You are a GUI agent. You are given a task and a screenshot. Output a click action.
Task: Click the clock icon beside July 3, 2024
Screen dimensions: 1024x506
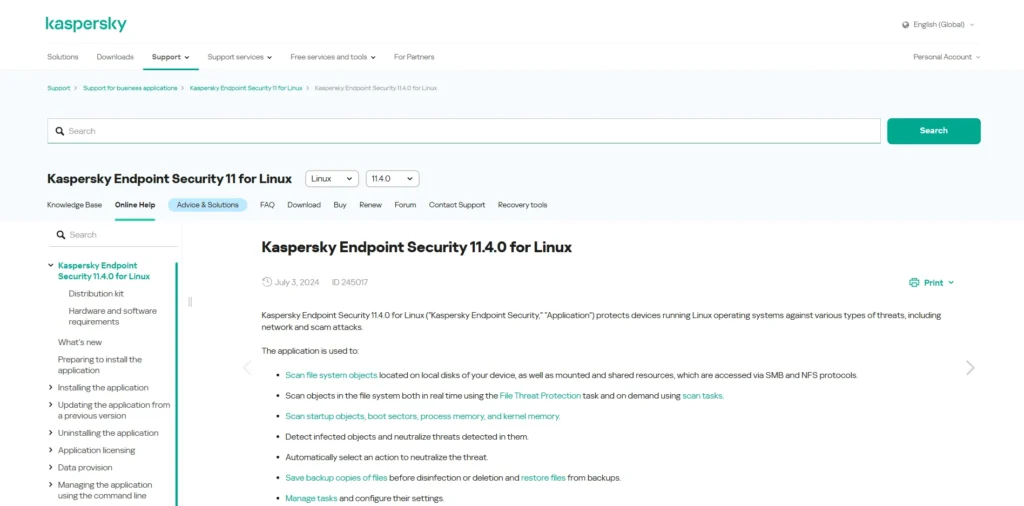266,282
